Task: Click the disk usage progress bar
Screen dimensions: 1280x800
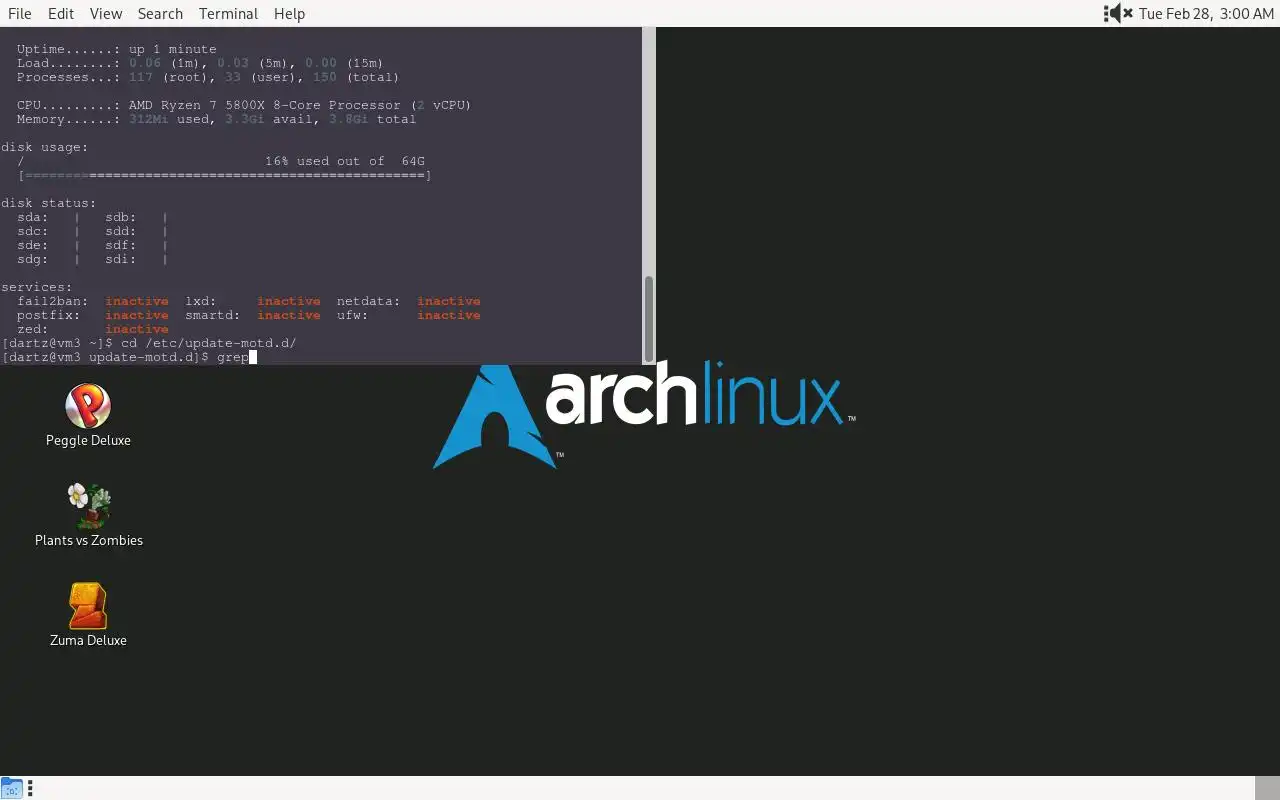Action: [x=225, y=175]
